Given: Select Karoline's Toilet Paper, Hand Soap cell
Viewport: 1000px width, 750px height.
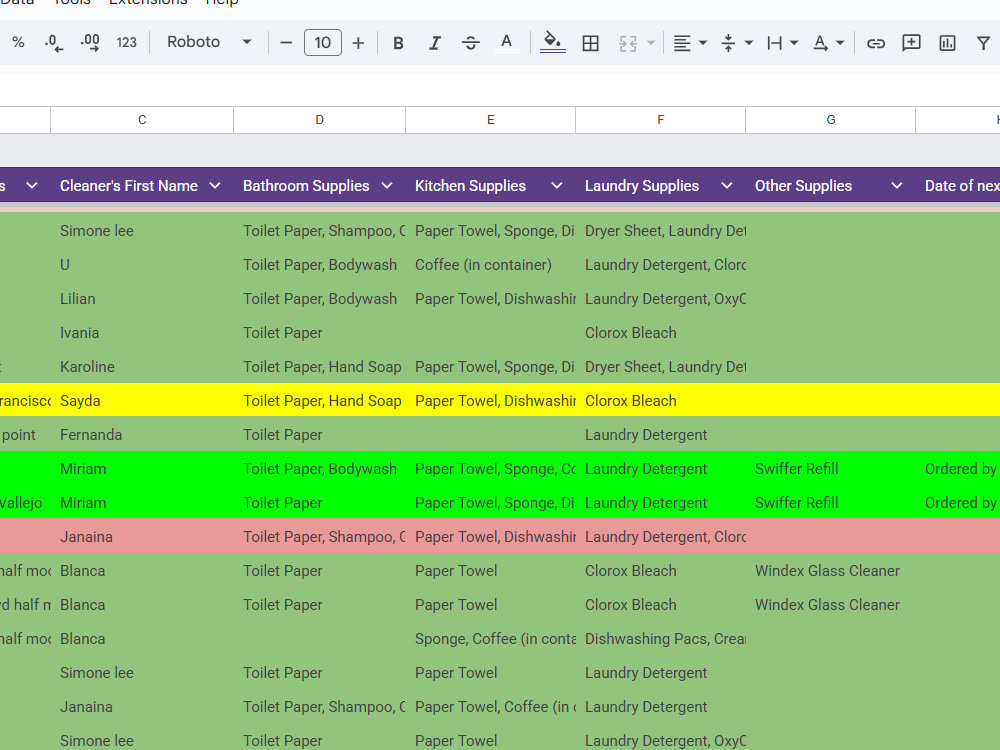Looking at the screenshot, I should click(x=320, y=367).
